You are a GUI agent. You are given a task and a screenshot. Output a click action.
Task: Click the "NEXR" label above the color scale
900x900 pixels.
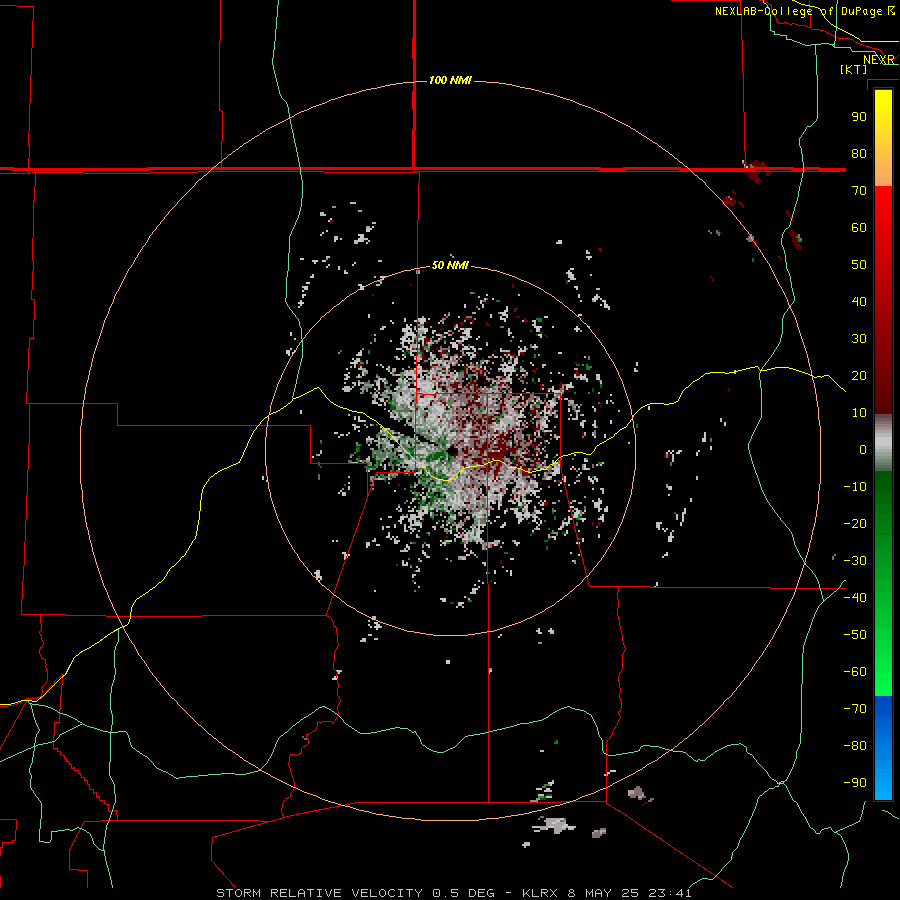[x=878, y=60]
